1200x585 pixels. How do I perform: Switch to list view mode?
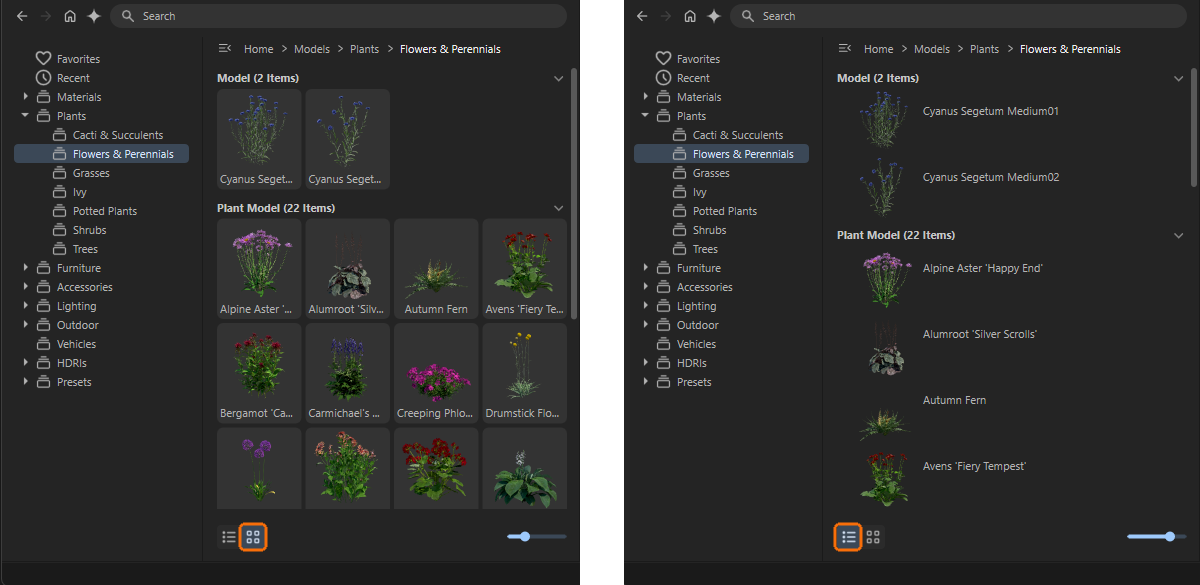(x=848, y=537)
